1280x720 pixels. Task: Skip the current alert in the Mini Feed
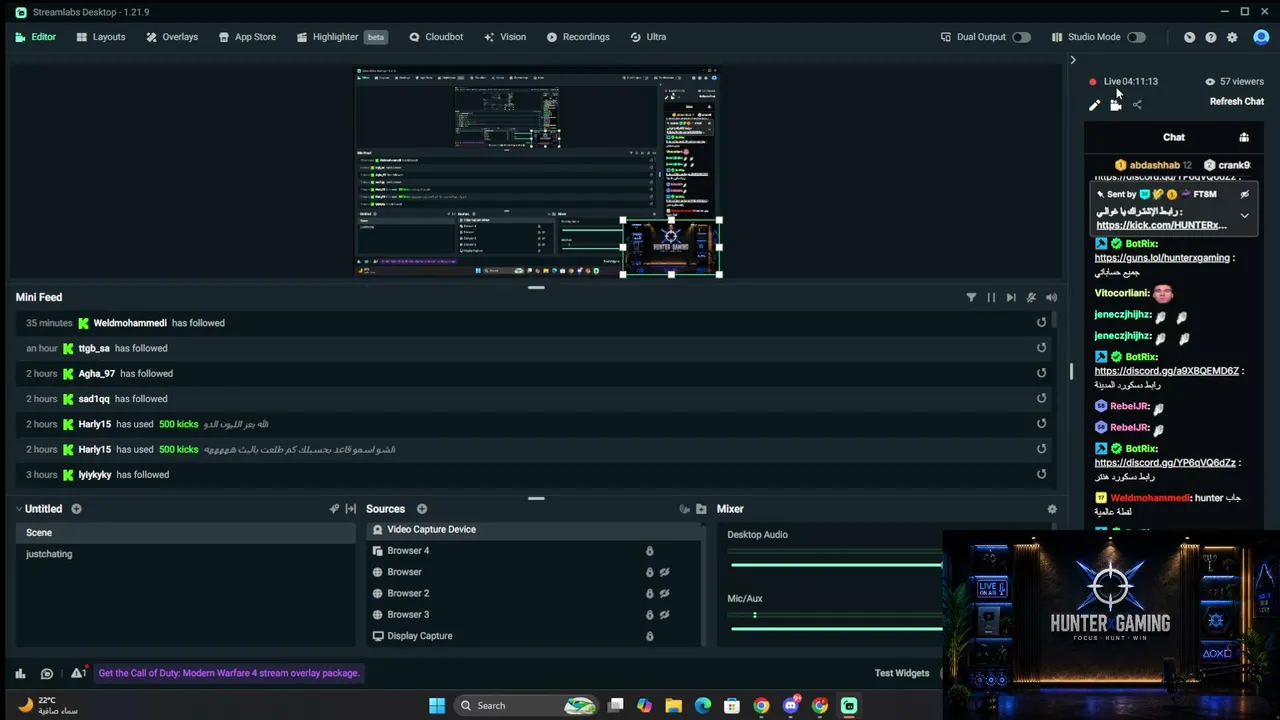pos(1011,297)
